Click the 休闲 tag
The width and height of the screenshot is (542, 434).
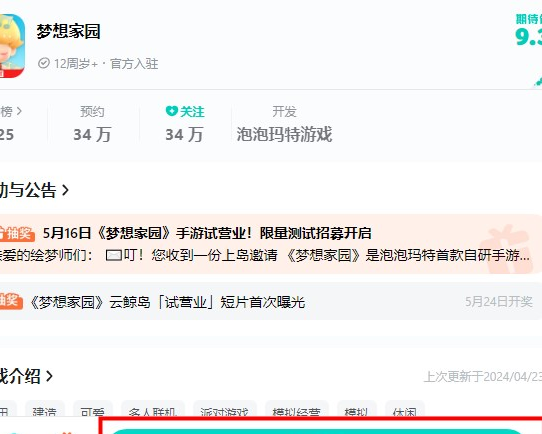tap(405, 410)
